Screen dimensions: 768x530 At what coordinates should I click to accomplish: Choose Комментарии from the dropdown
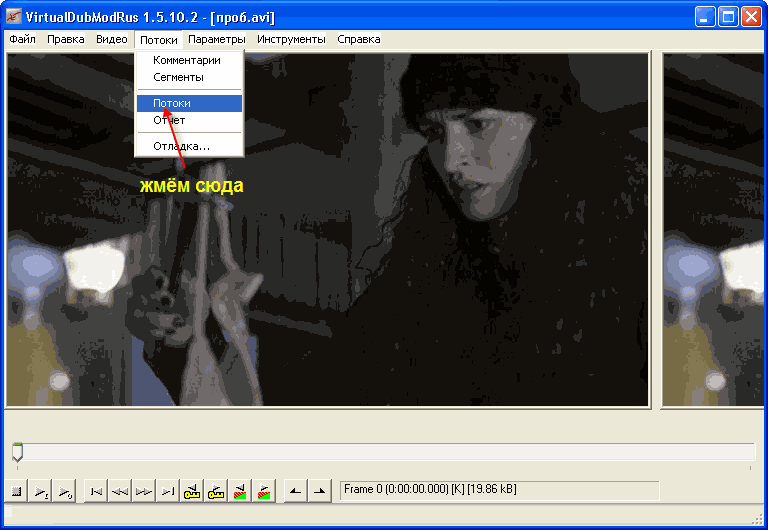coord(190,60)
